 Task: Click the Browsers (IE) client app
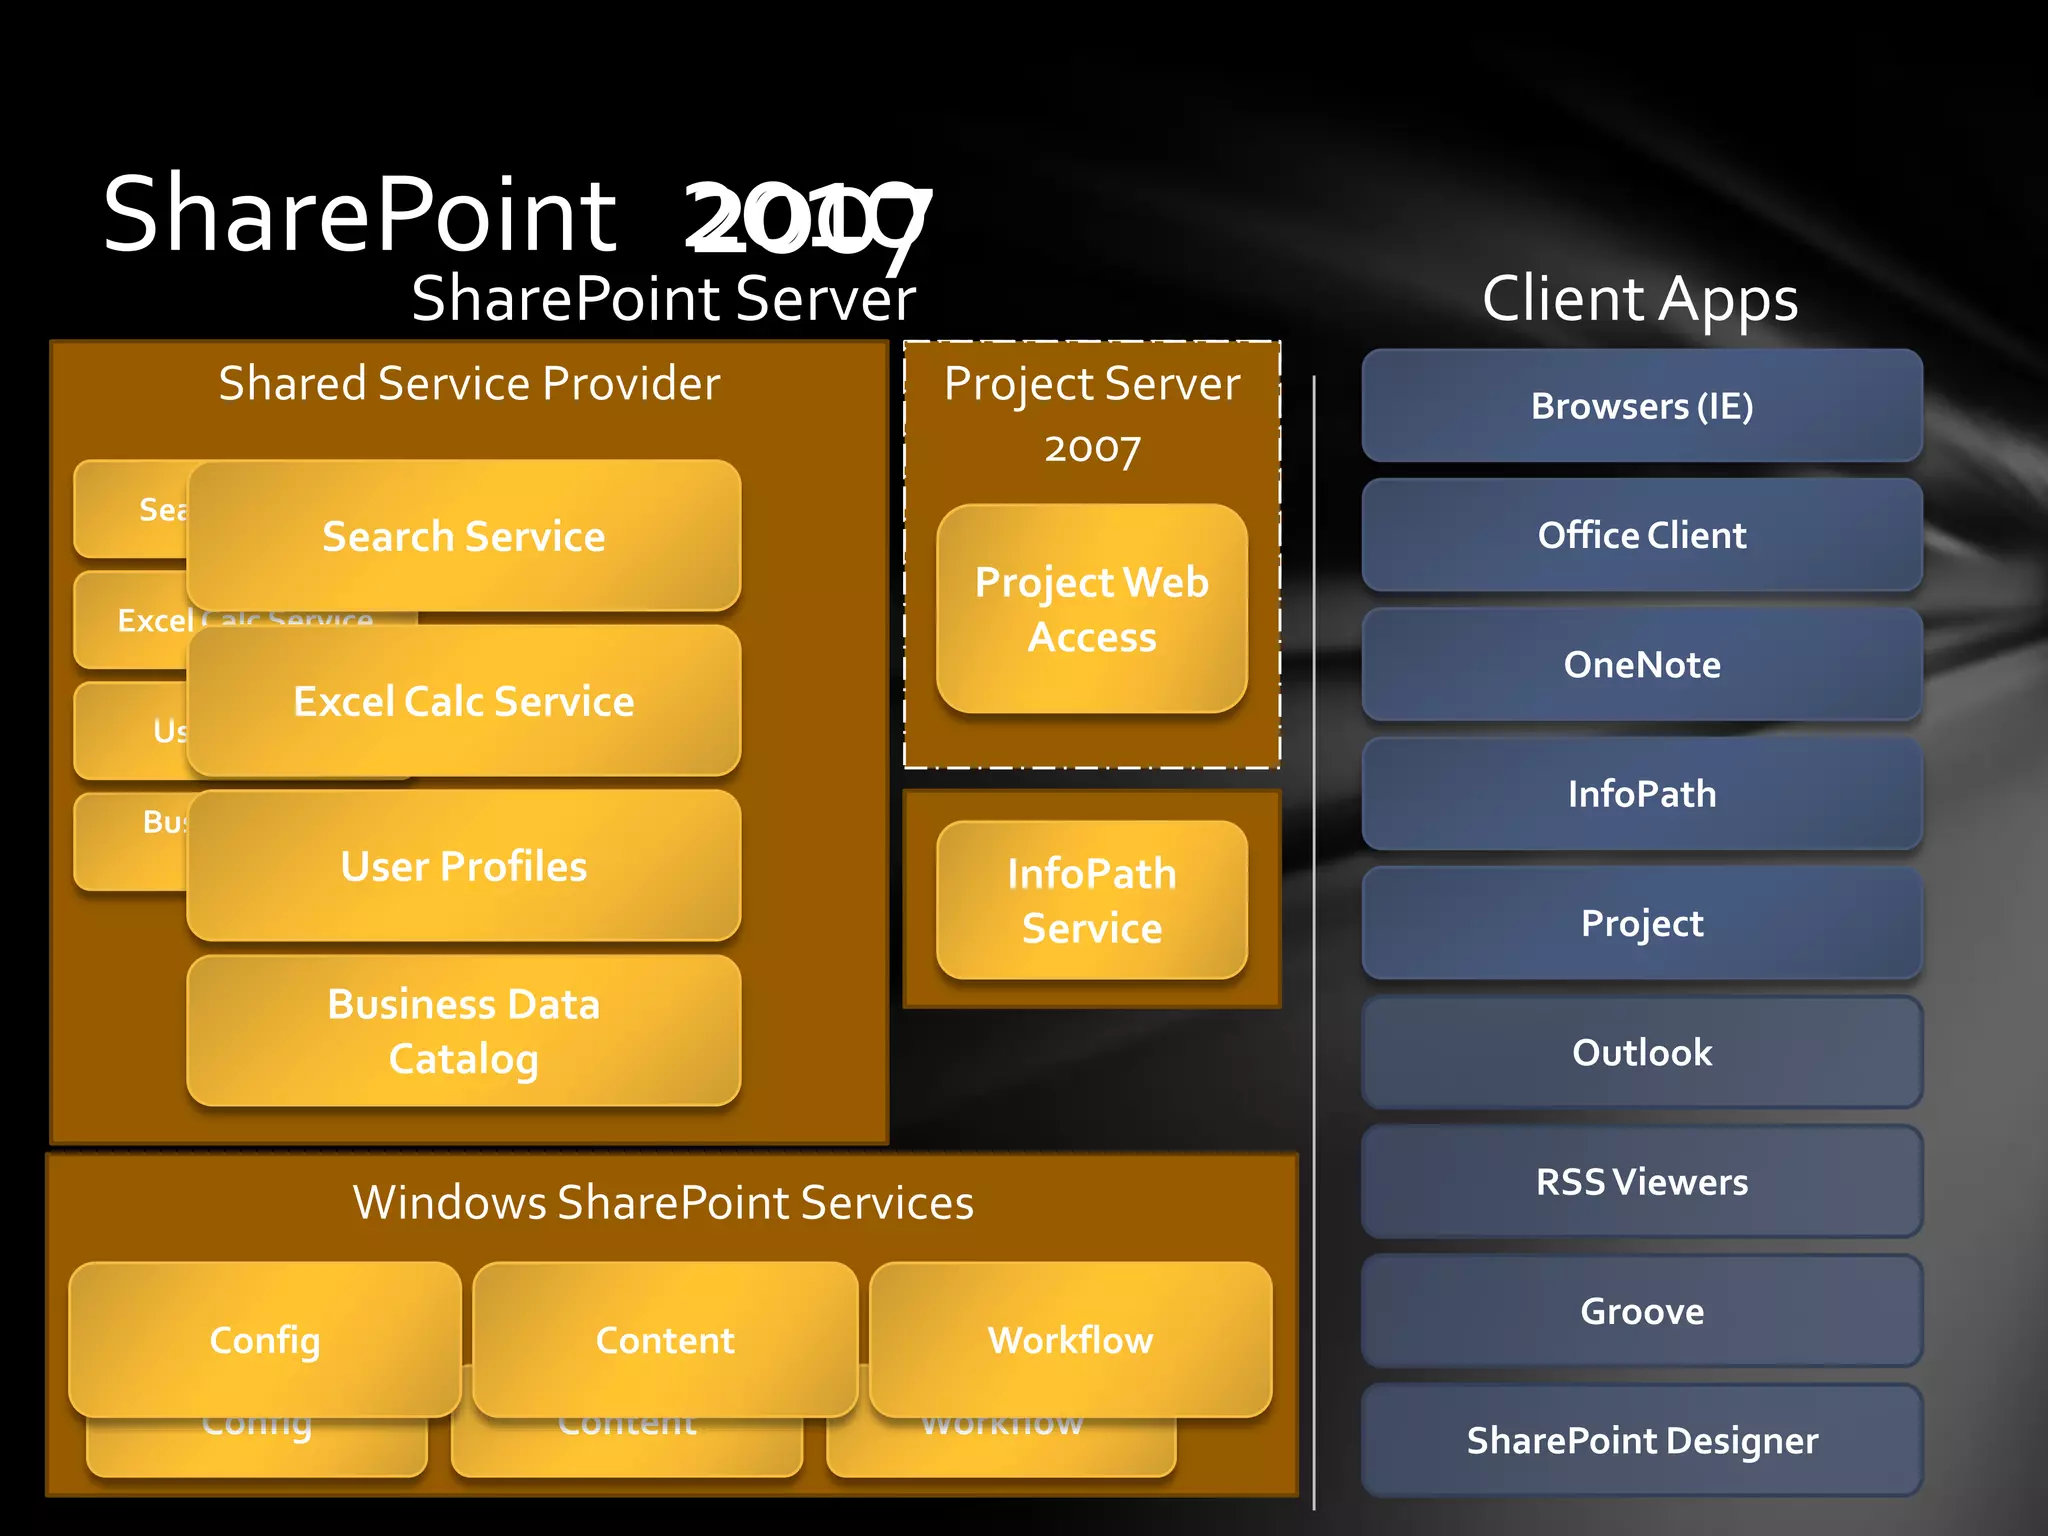1641,406
